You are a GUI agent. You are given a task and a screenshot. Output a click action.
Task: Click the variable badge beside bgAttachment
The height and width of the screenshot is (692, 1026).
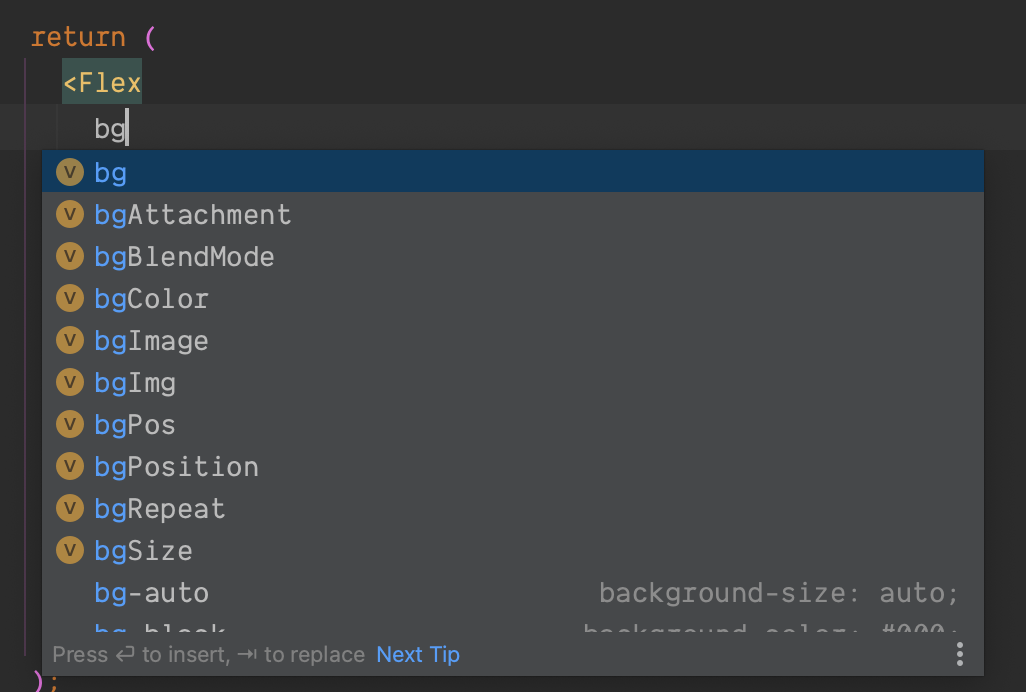click(69, 214)
